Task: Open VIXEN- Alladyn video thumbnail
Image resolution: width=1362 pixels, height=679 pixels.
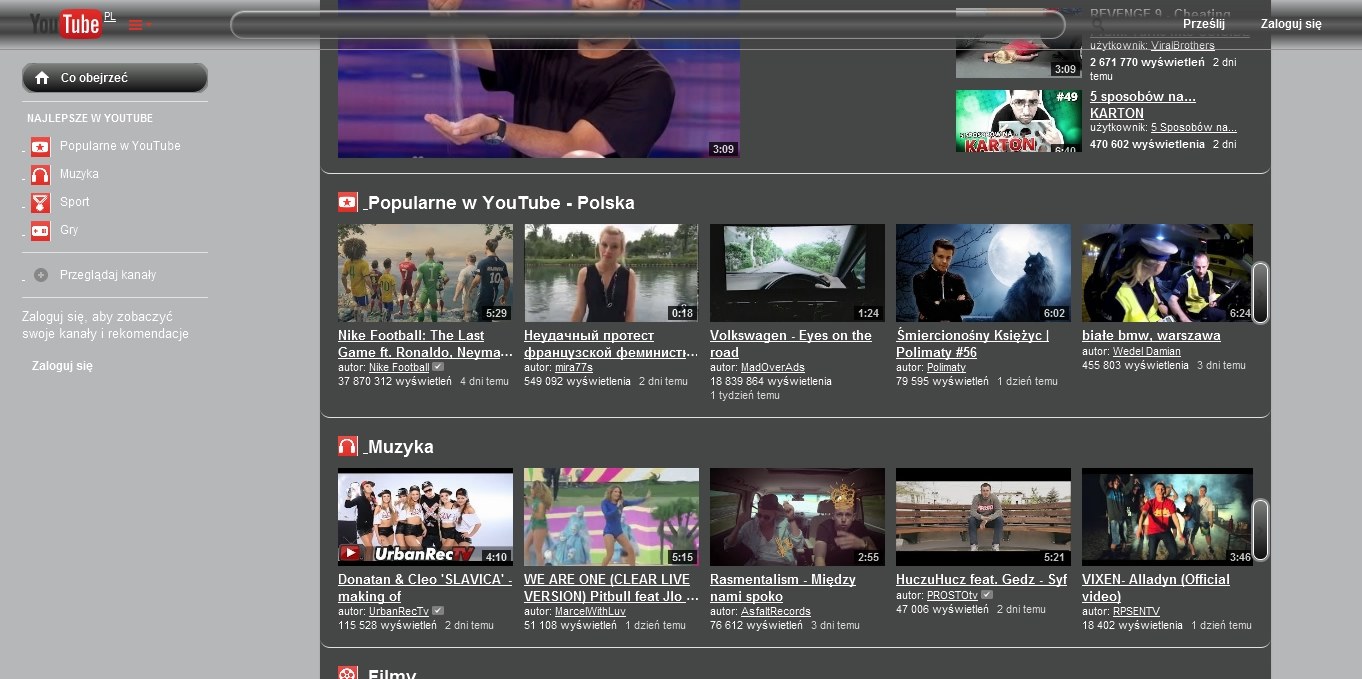Action: point(1167,517)
